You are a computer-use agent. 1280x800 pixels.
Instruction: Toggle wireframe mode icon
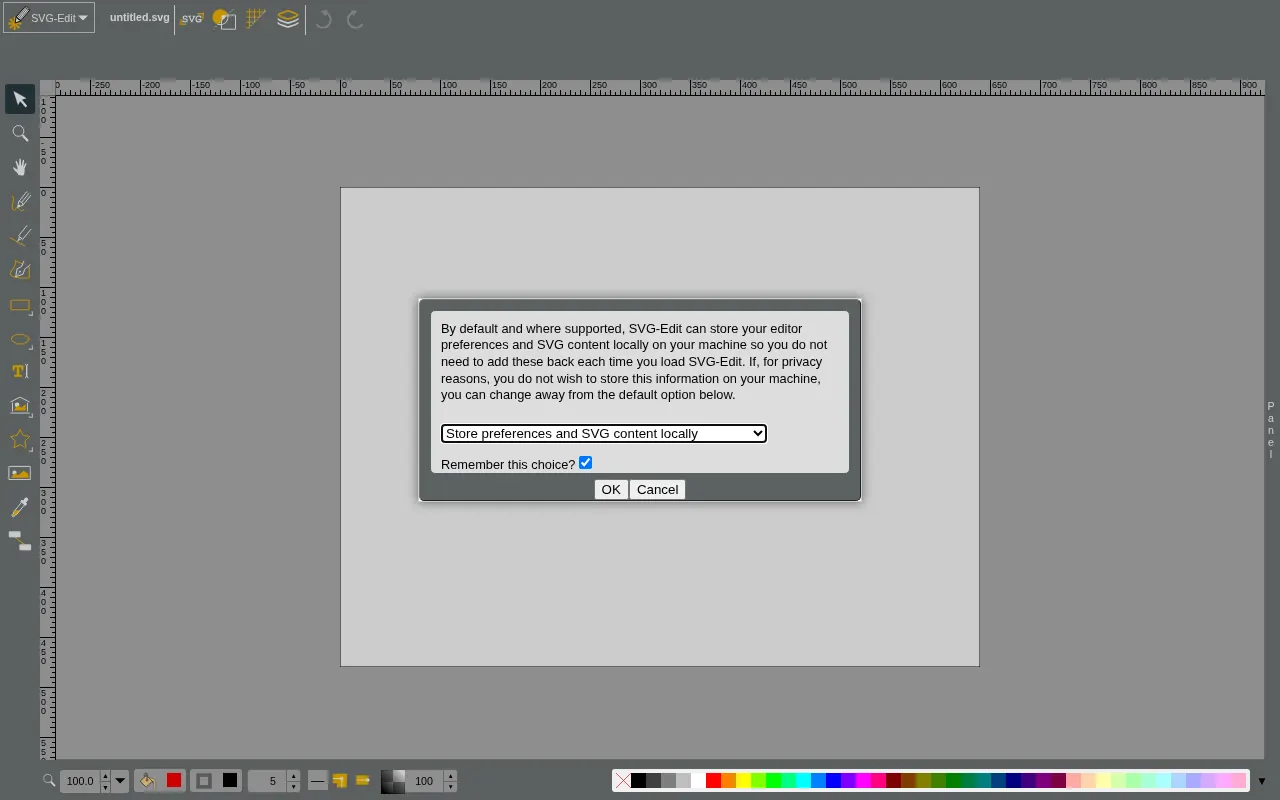coord(224,18)
